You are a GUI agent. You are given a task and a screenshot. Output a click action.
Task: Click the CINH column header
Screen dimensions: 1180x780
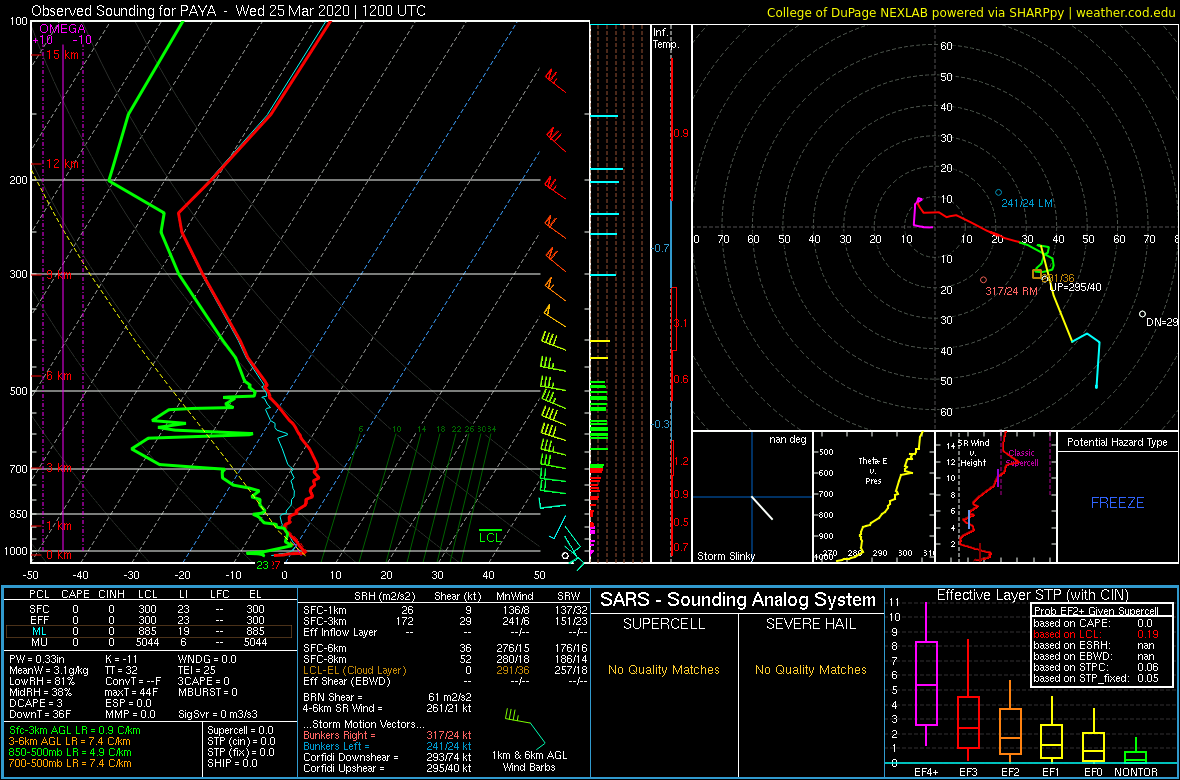(x=111, y=594)
